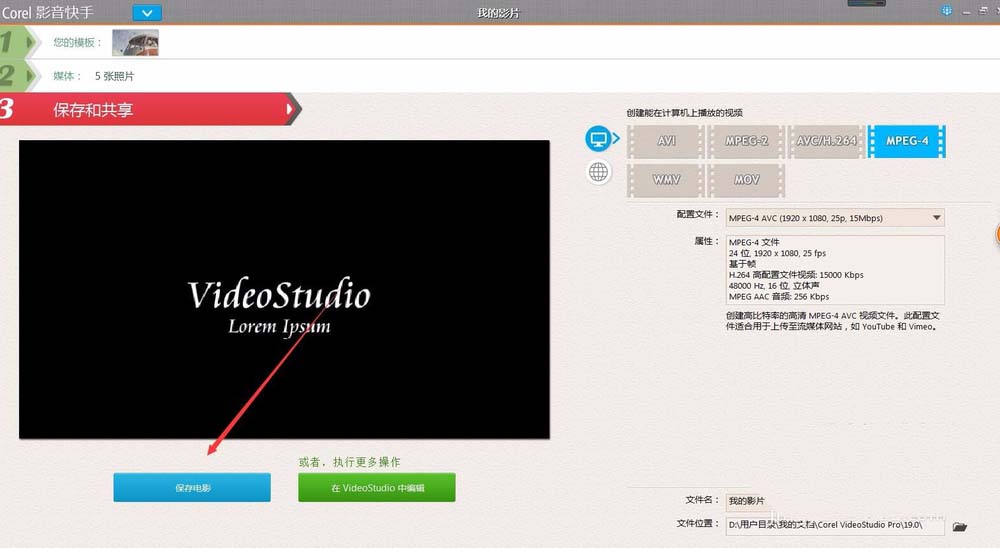Edit the 文件名 filename field

(x=835, y=501)
